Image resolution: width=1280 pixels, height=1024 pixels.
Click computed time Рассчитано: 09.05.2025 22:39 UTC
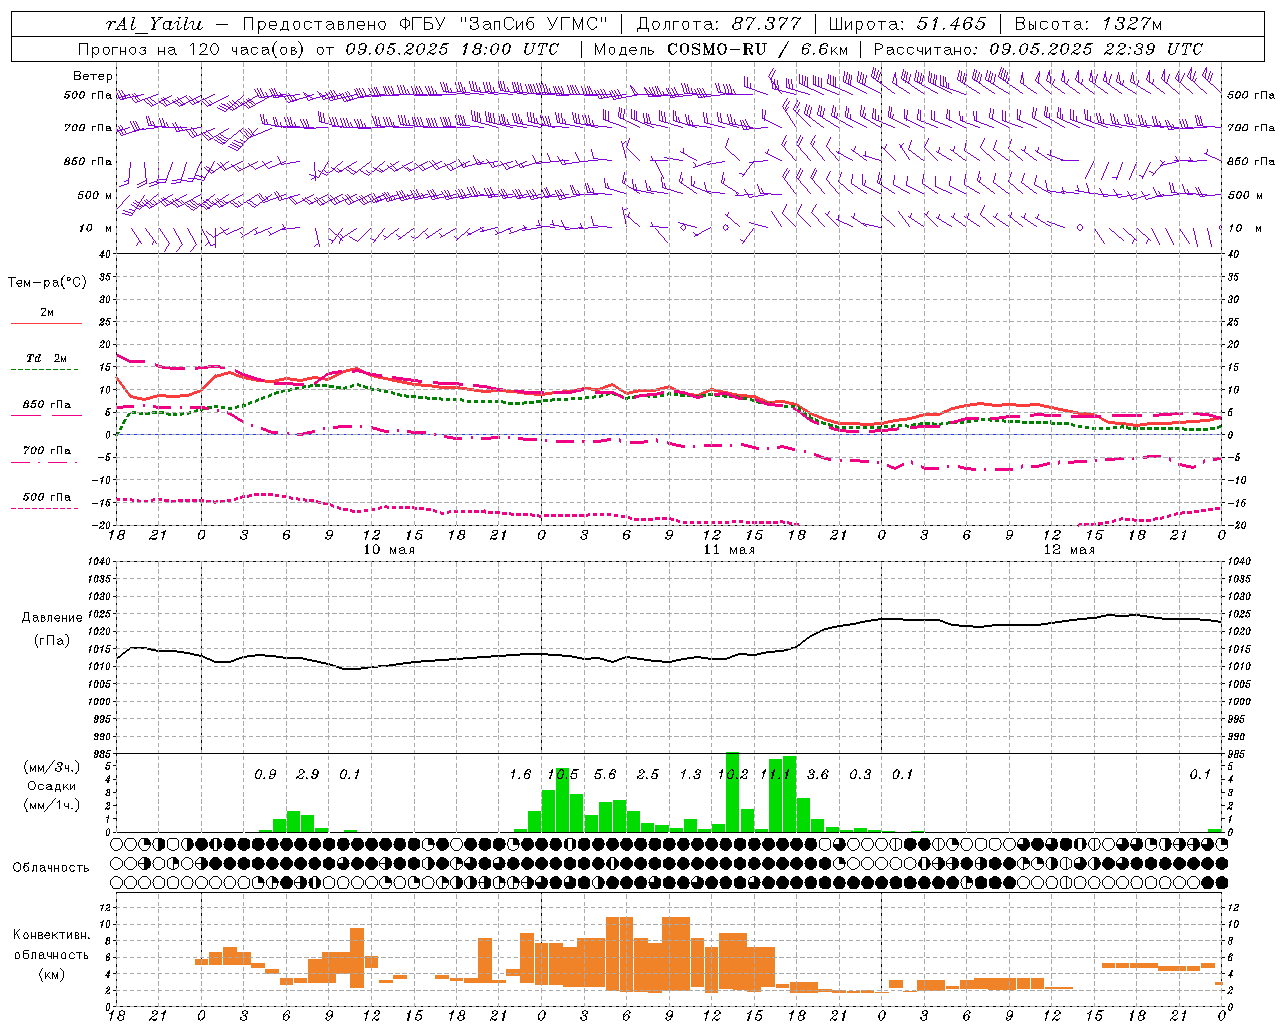click(x=1038, y=49)
